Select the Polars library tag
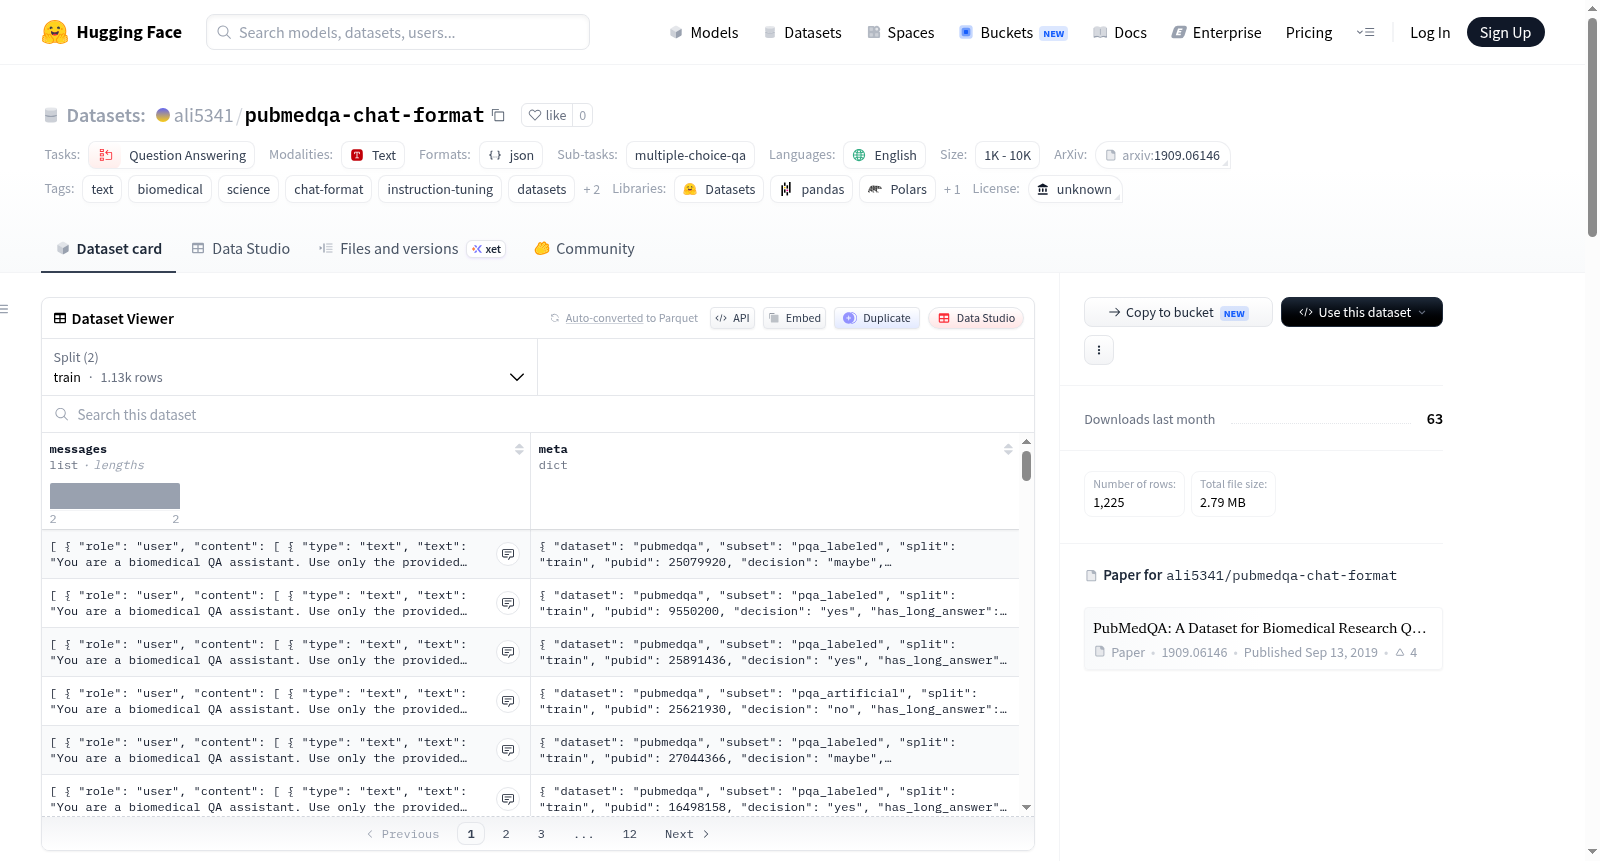Screen dimensions: 1600x861 pos(898,189)
